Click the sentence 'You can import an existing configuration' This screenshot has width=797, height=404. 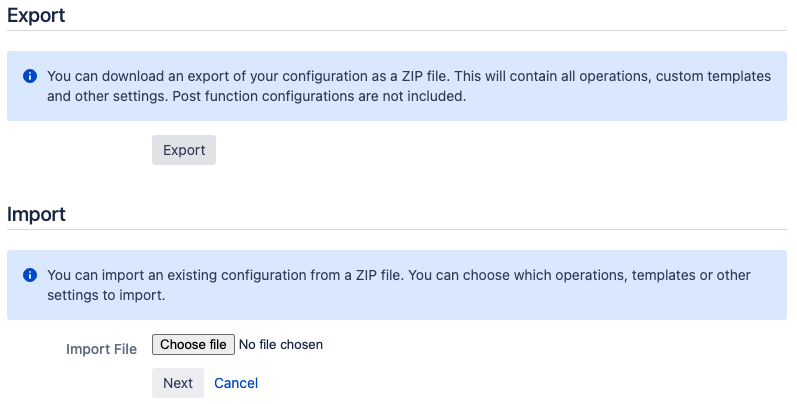tap(226, 275)
